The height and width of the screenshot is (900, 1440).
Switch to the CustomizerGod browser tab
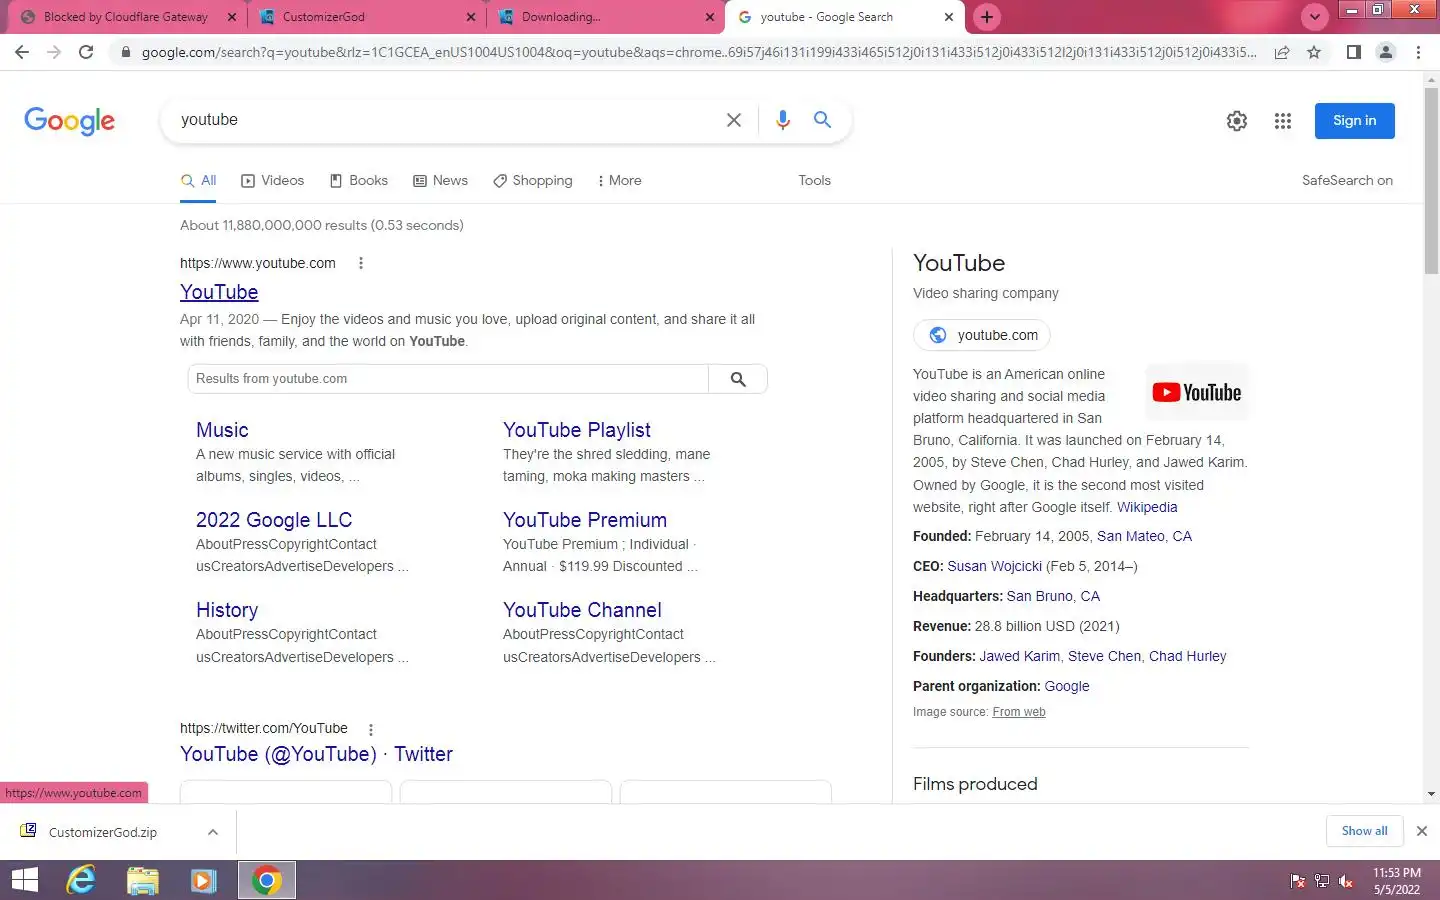[367, 17]
